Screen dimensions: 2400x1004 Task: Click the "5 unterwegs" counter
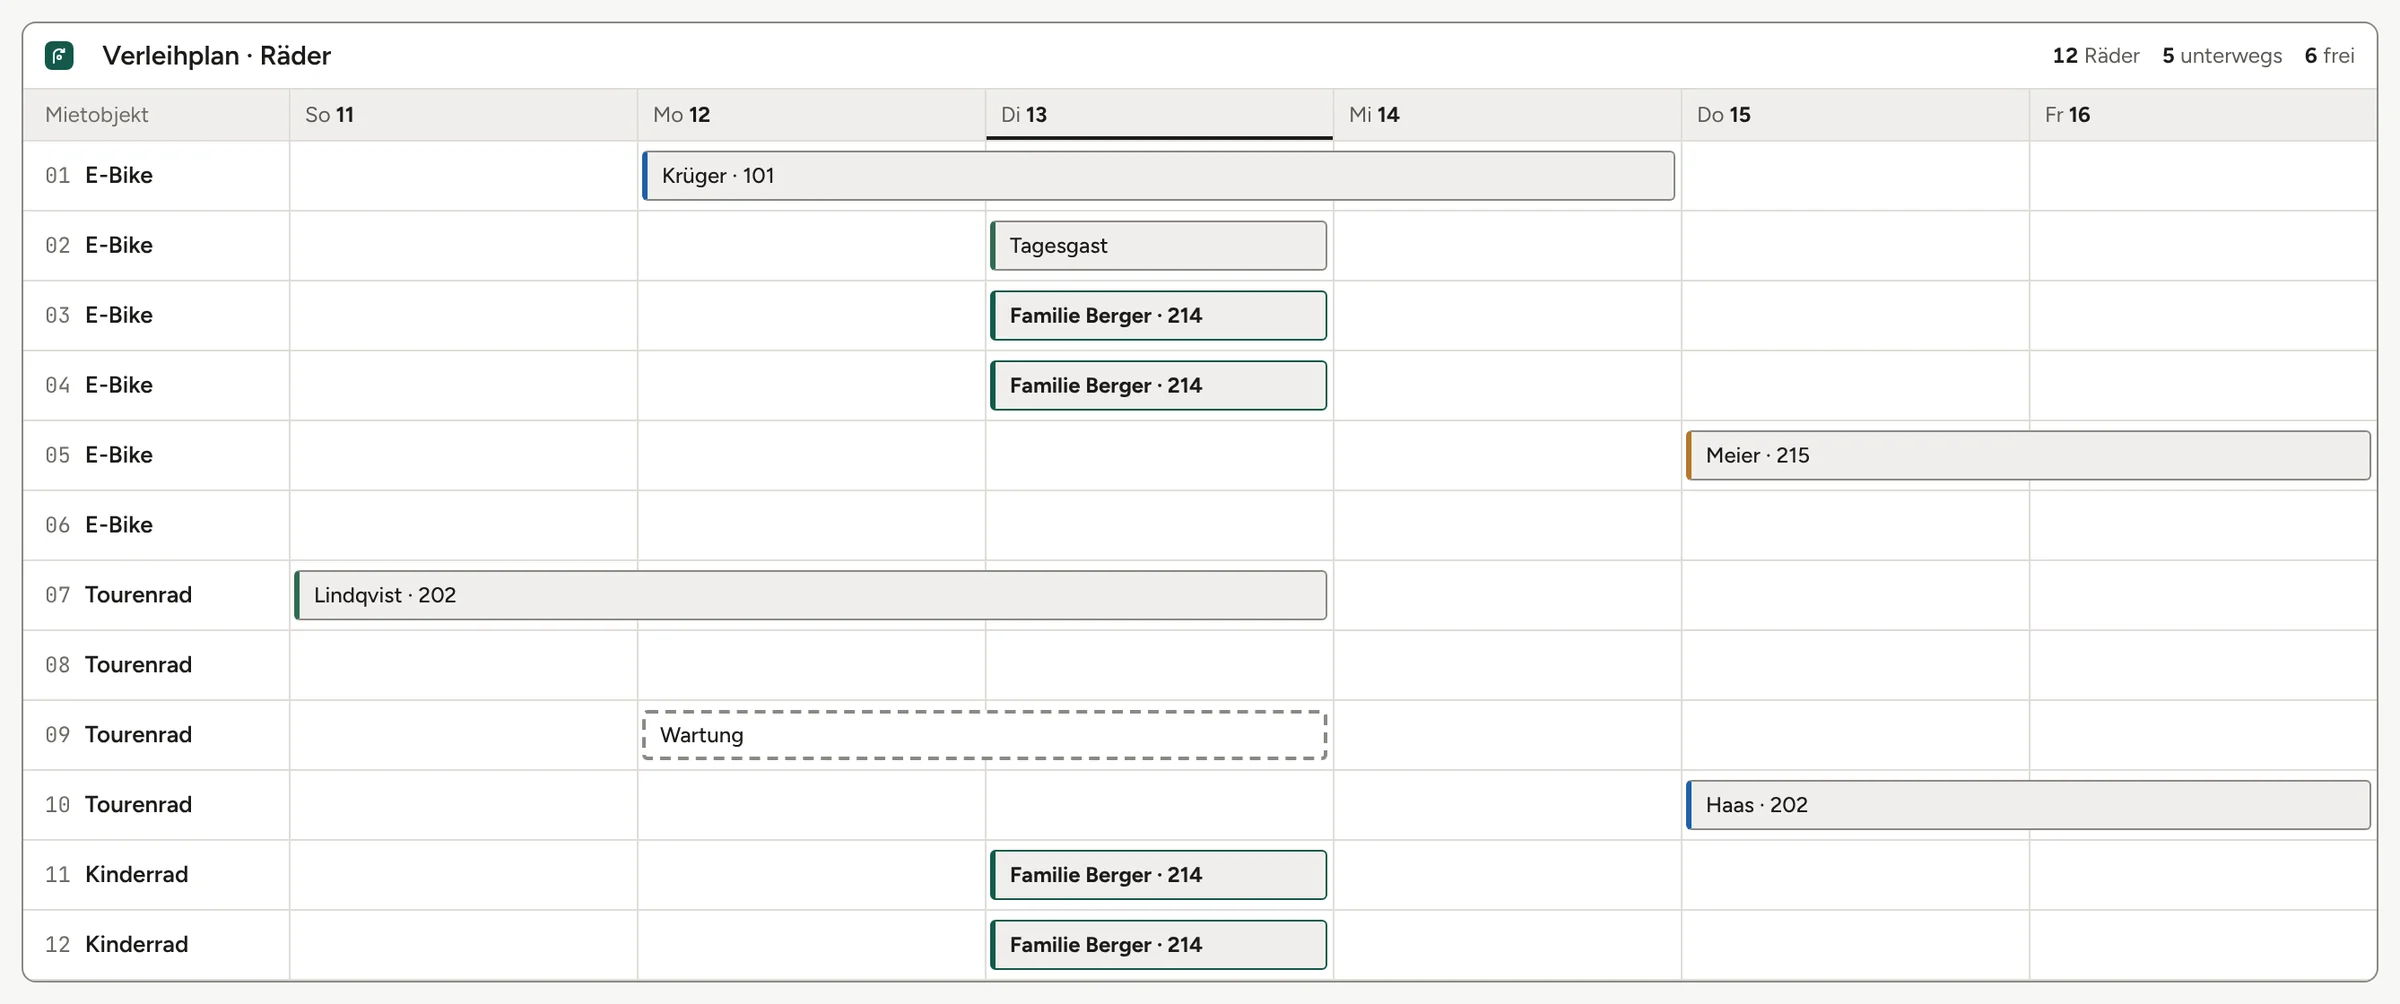click(x=2222, y=56)
